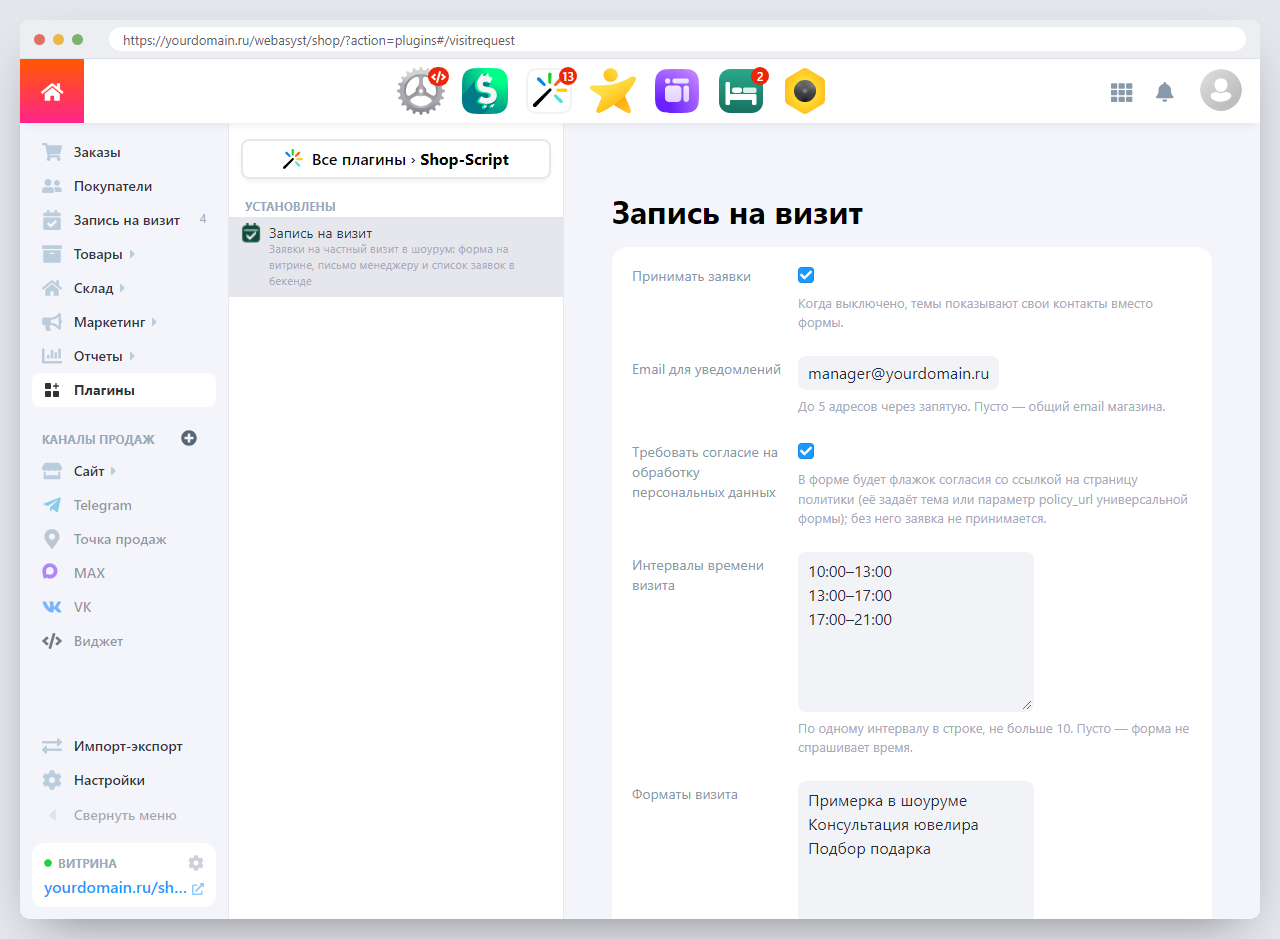Open notifications bell
Image resolution: width=1280 pixels, height=939 pixels.
click(x=1164, y=92)
